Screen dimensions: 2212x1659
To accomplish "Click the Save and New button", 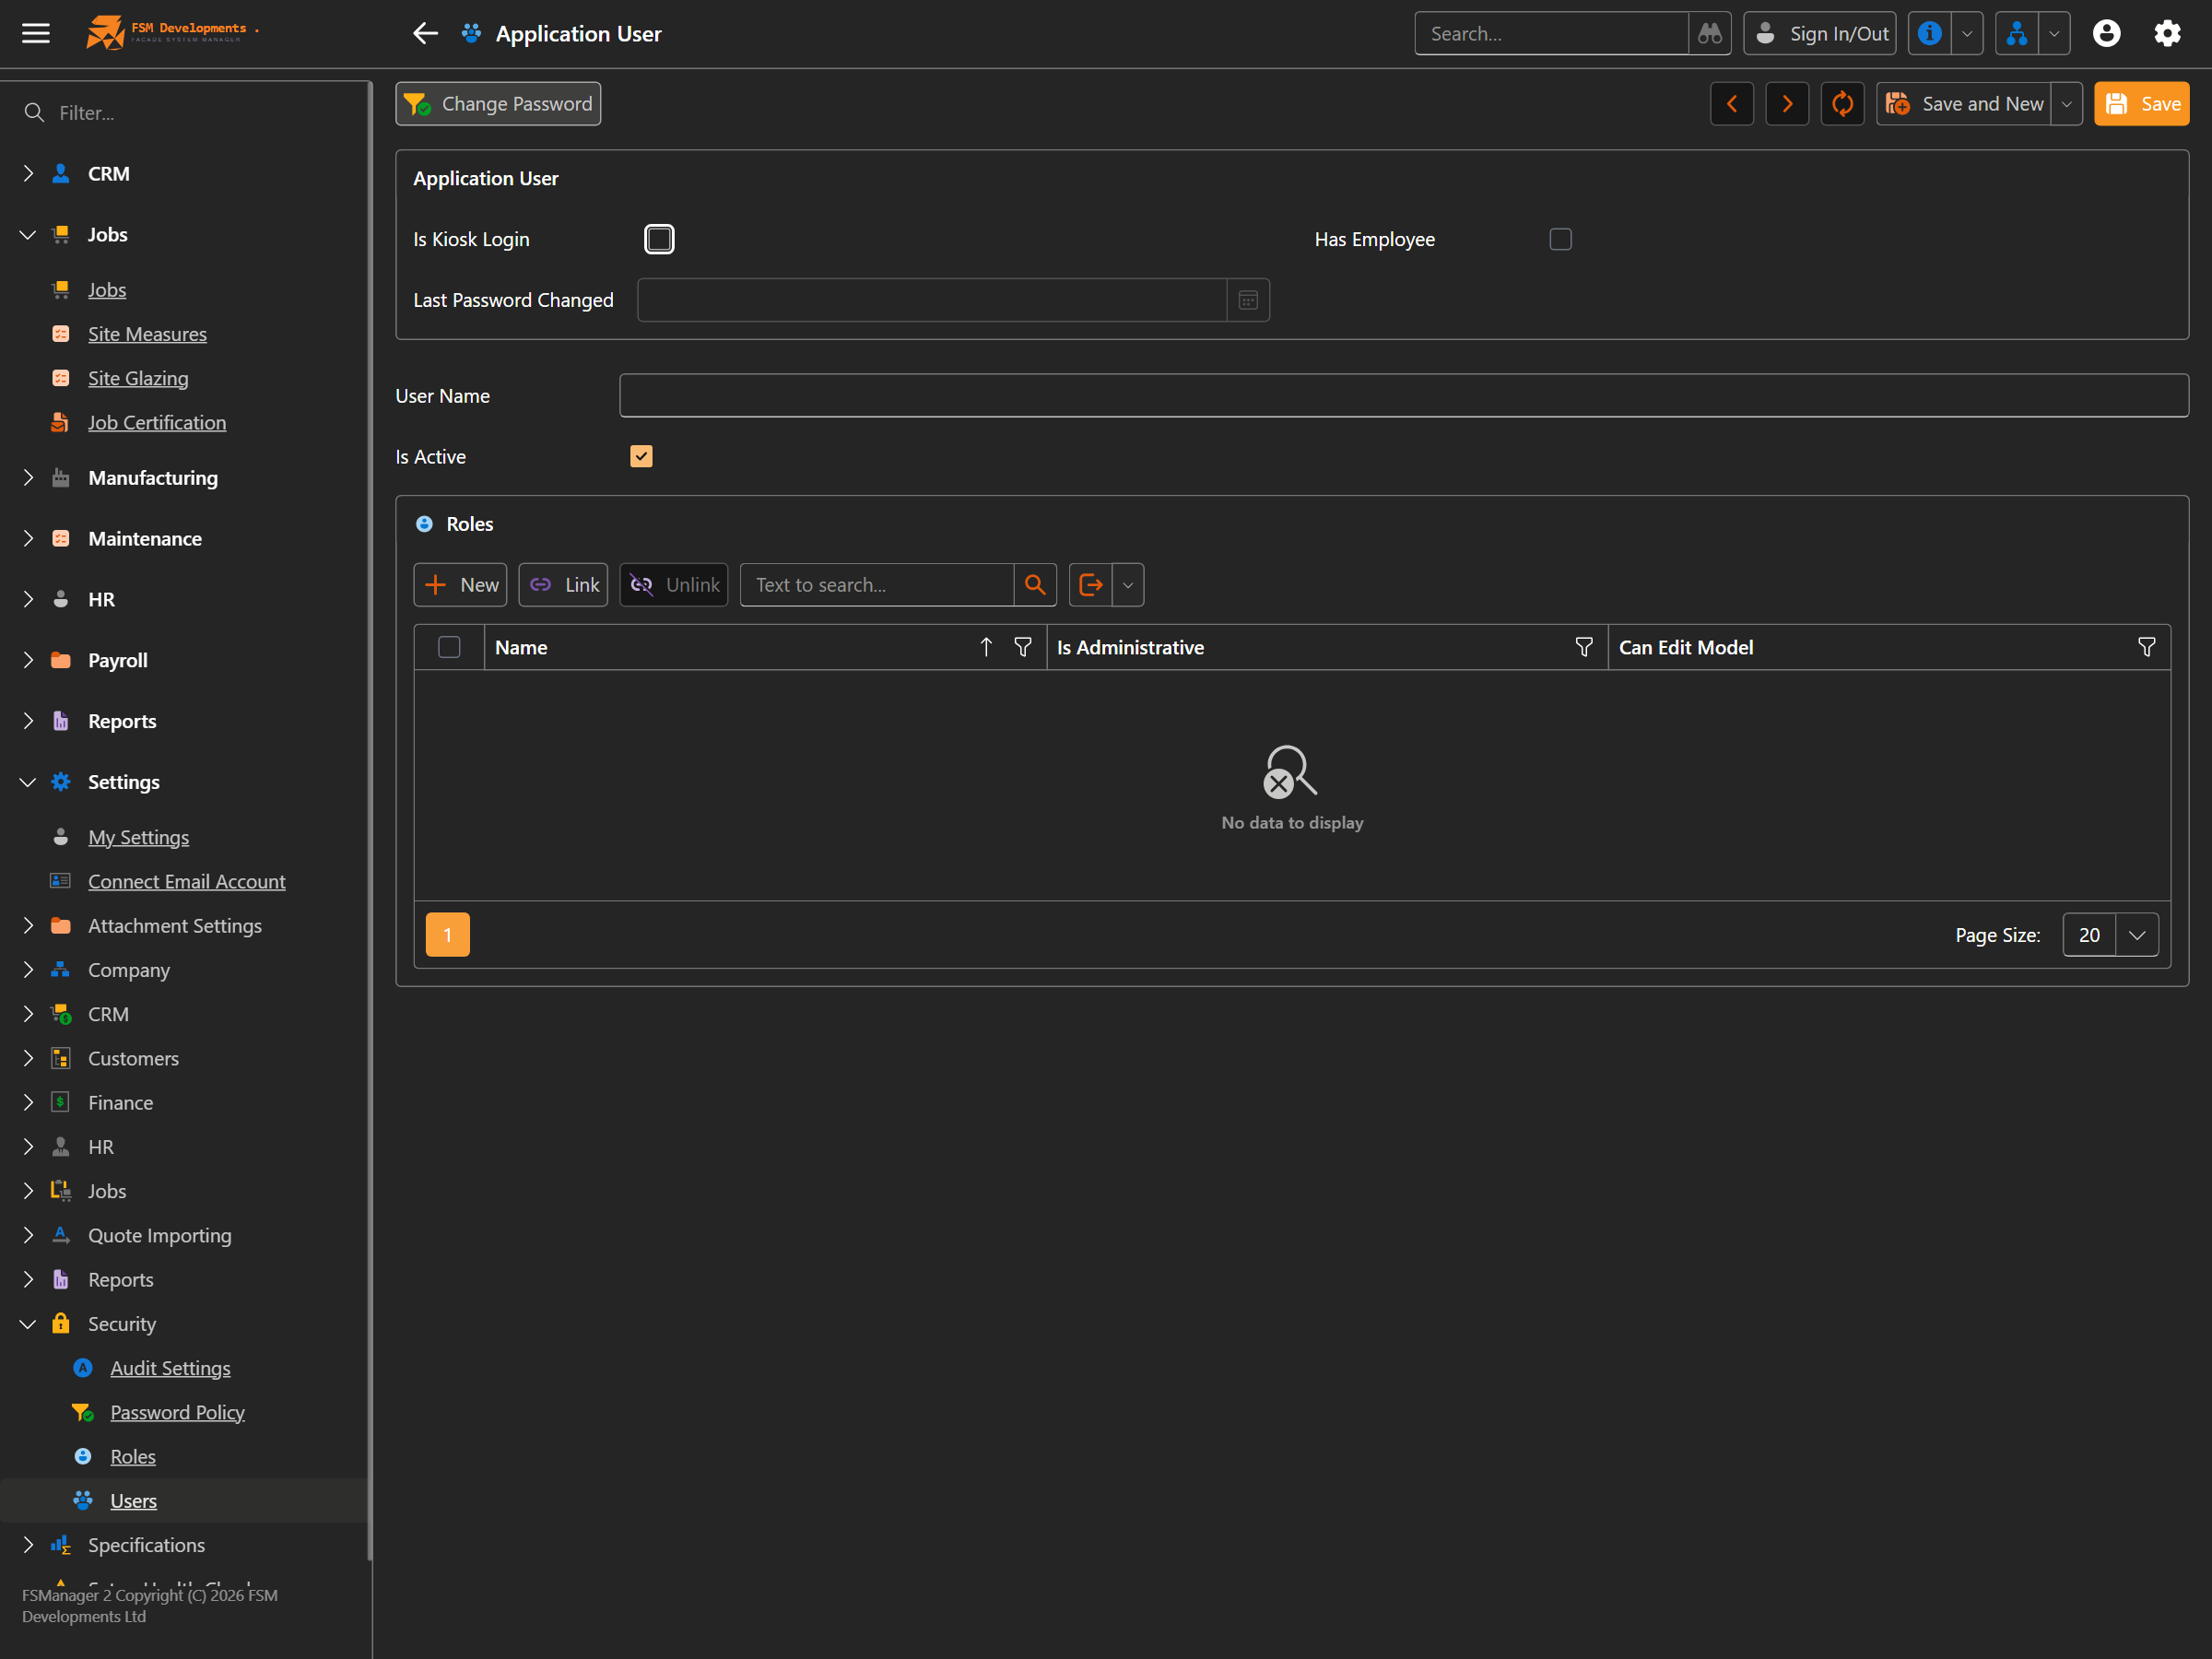I will coord(1964,104).
